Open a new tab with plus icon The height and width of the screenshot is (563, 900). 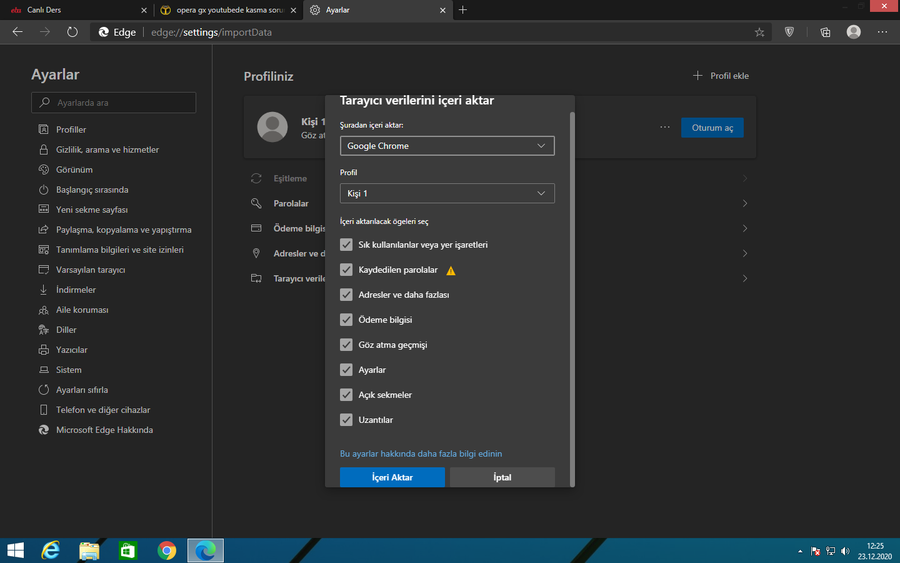tap(463, 10)
